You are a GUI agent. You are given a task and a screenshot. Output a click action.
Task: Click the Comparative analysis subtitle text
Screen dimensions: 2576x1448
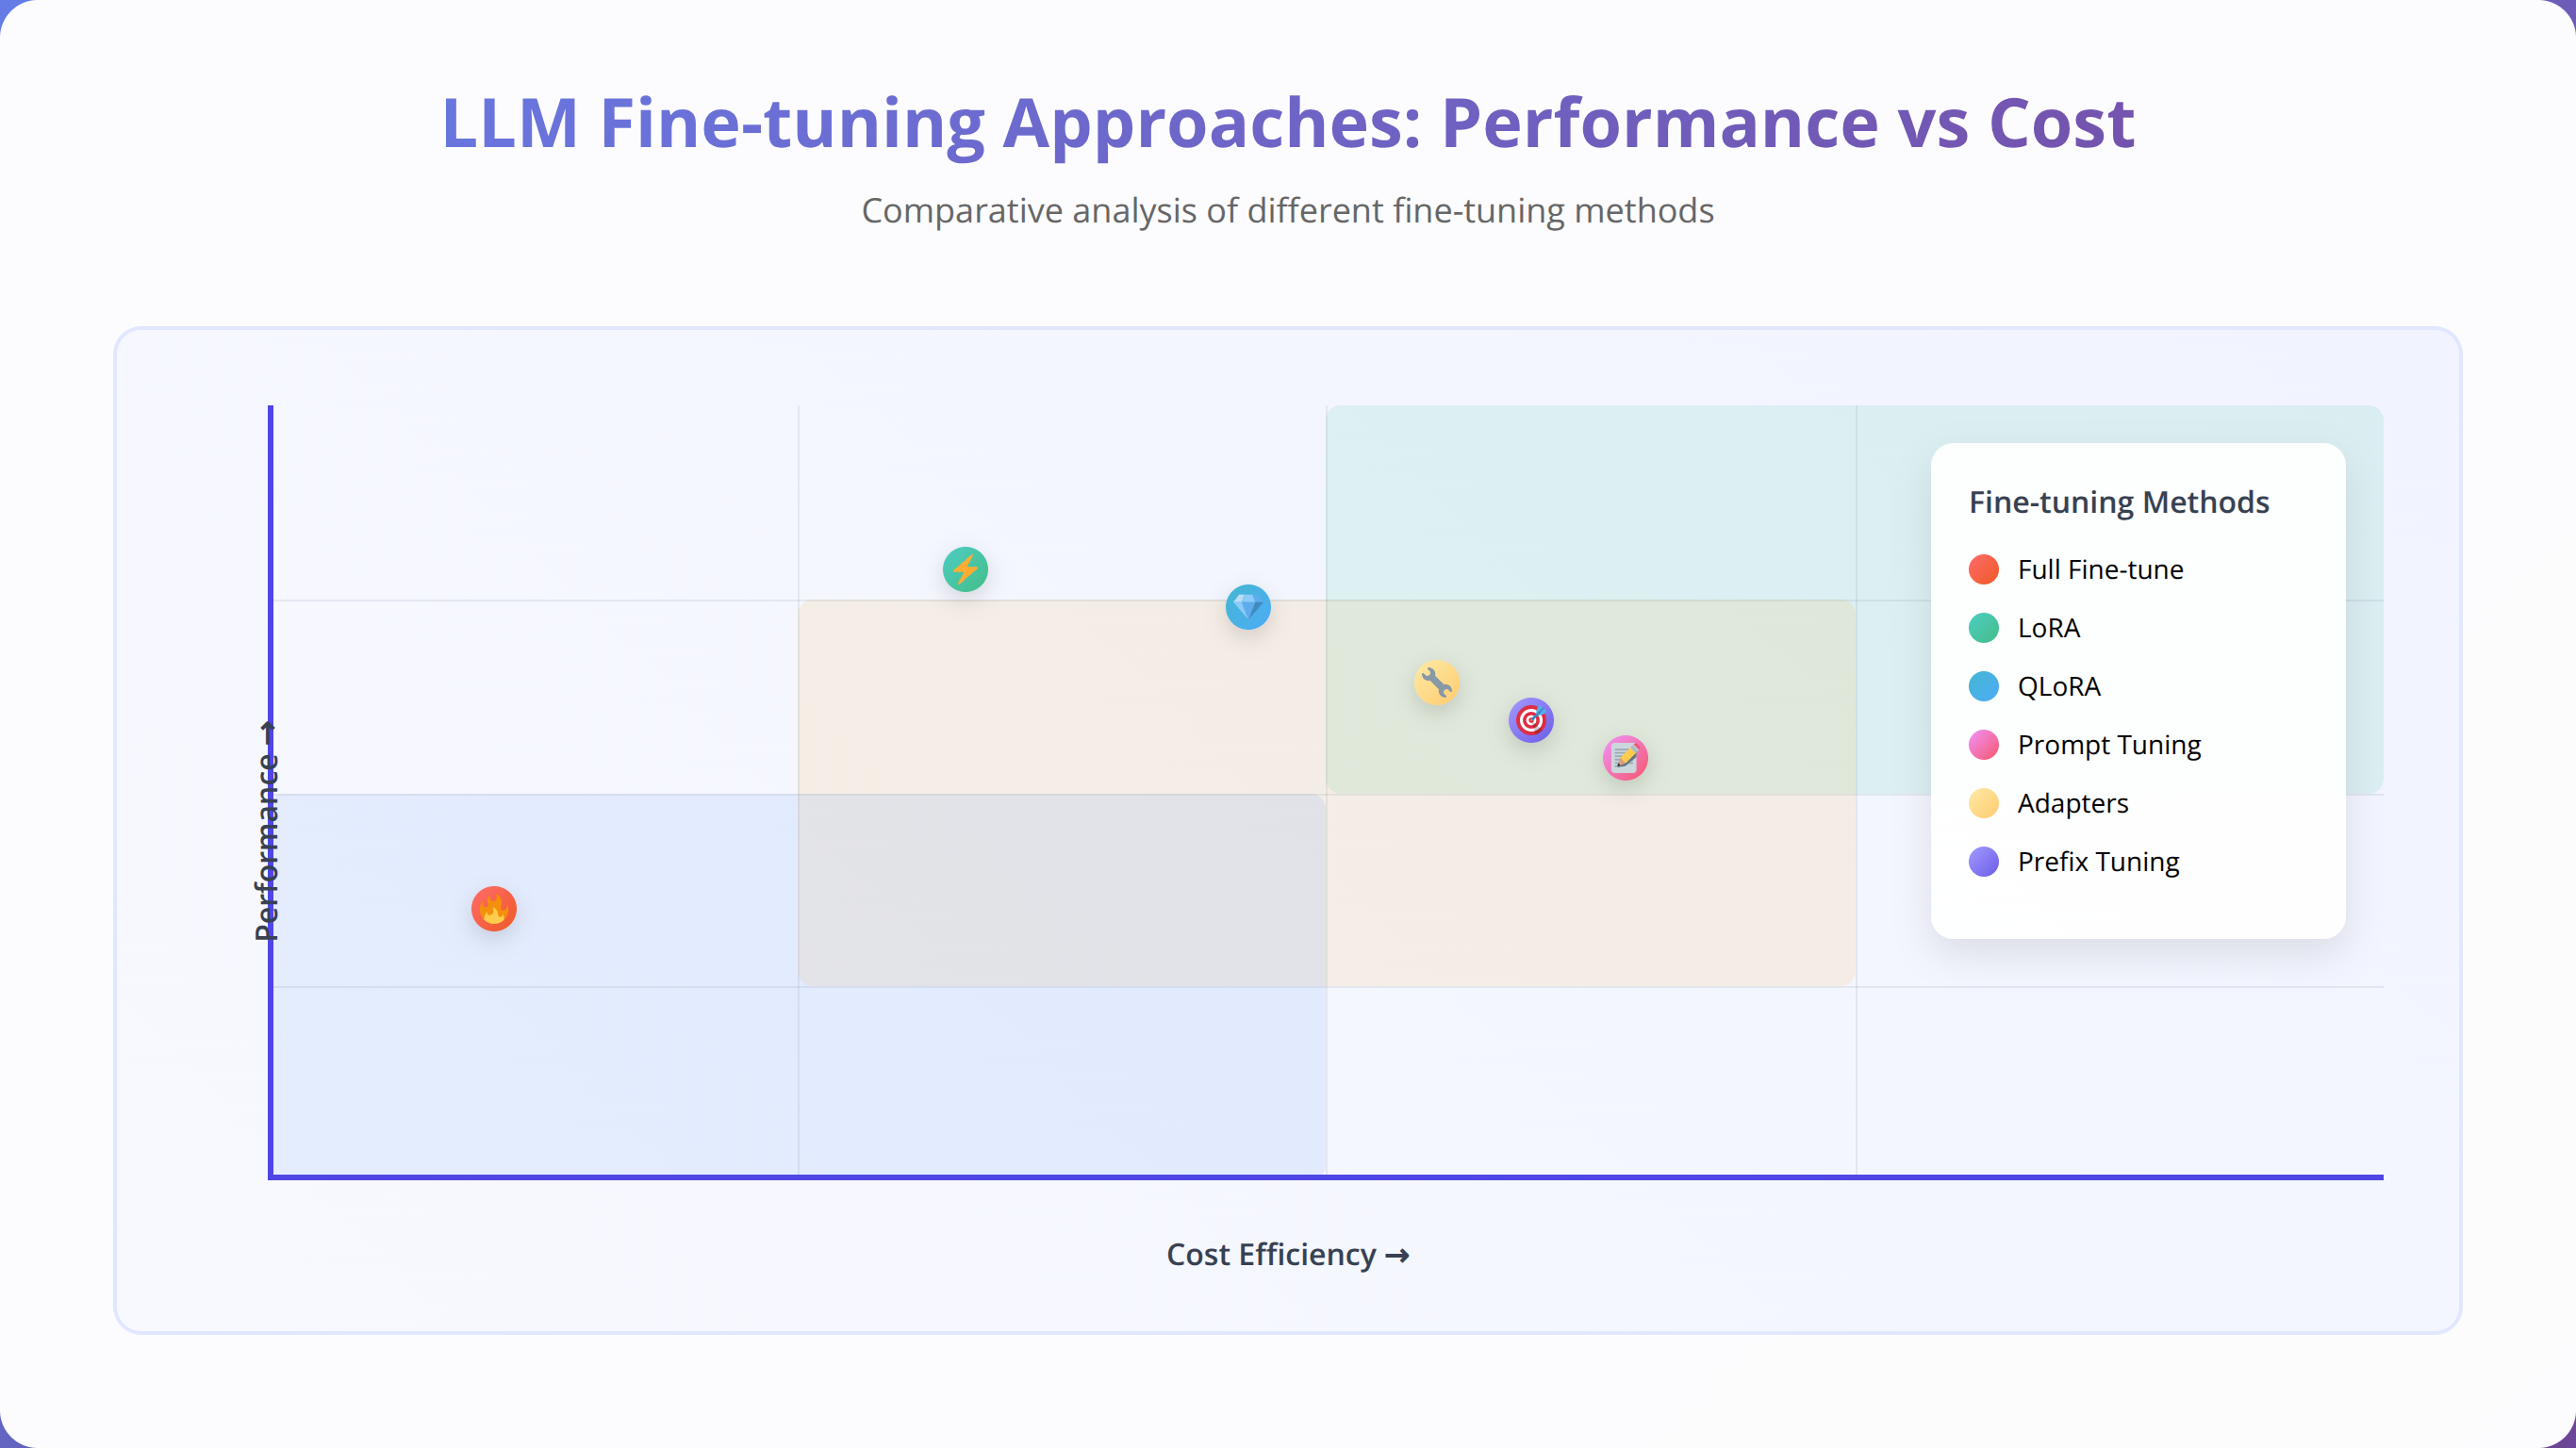point(1288,211)
